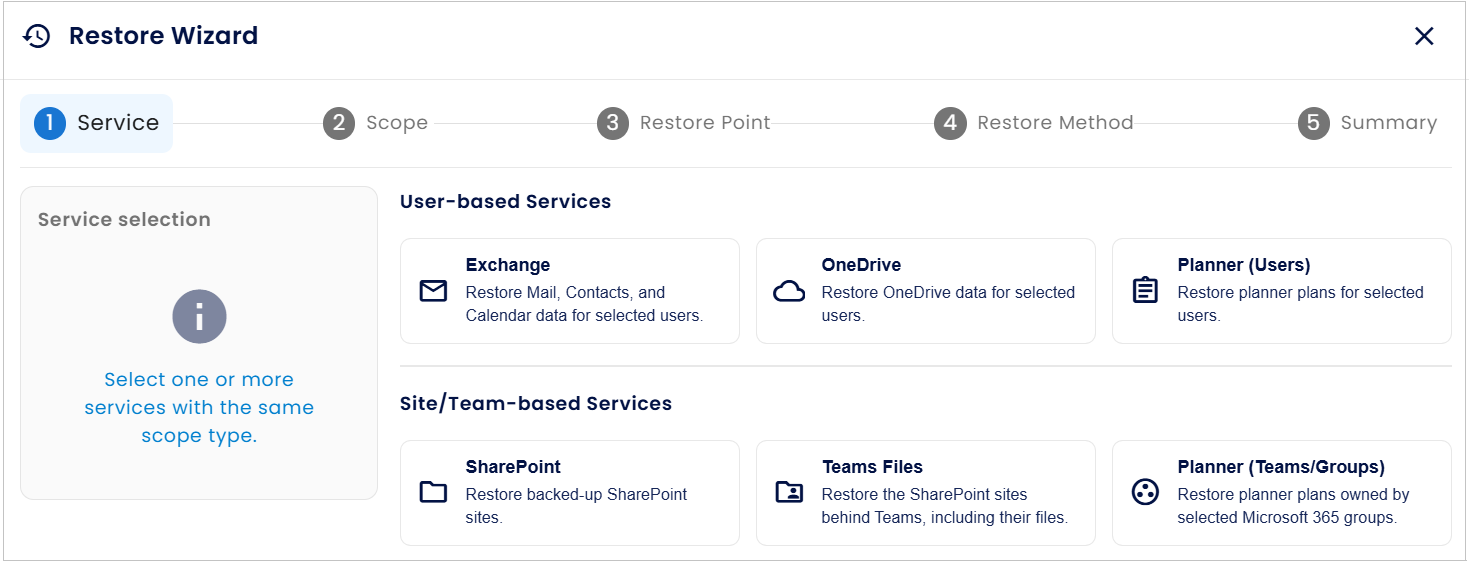Click 'Restore the SharePoint sites behind Teams' text
Screen dimensions: 1469x561
[x=945, y=506]
